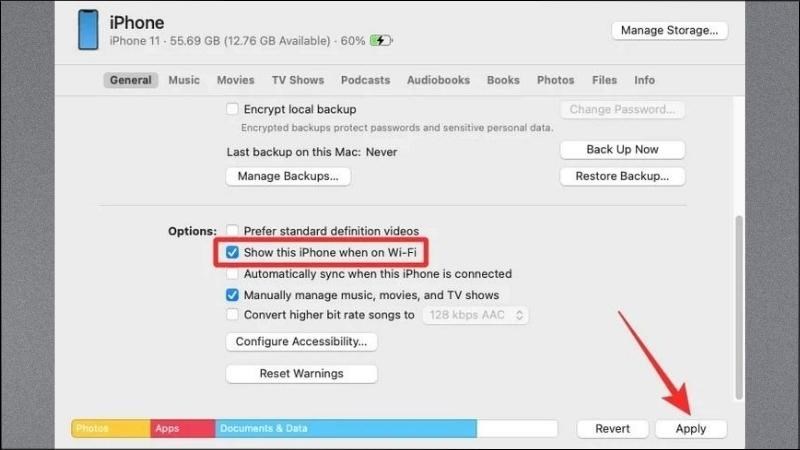Click Back Up Now button

pos(622,149)
